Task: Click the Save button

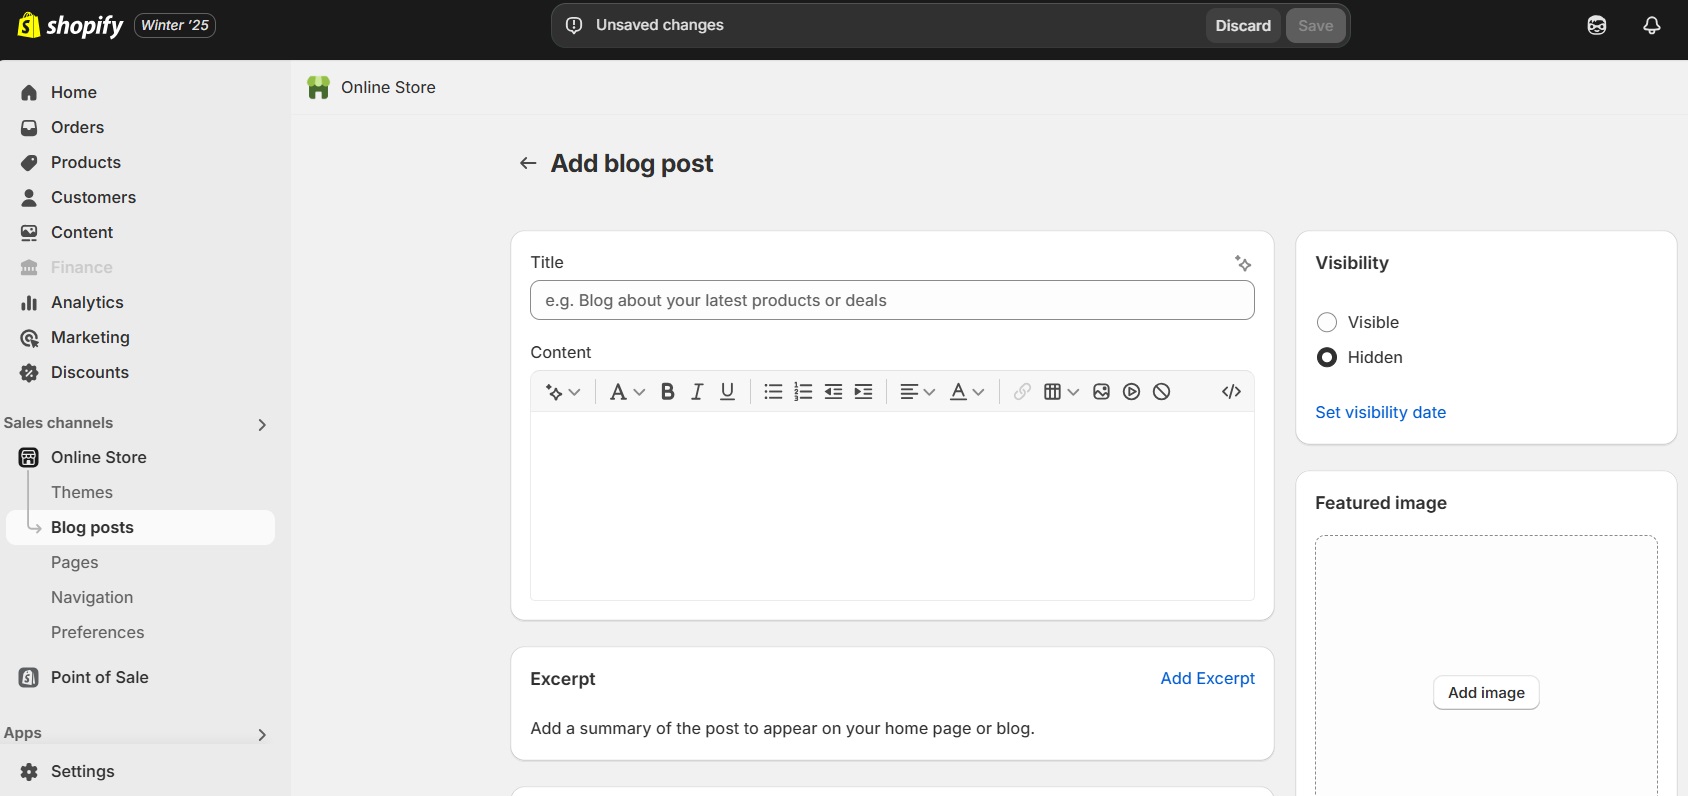Action: tap(1315, 26)
